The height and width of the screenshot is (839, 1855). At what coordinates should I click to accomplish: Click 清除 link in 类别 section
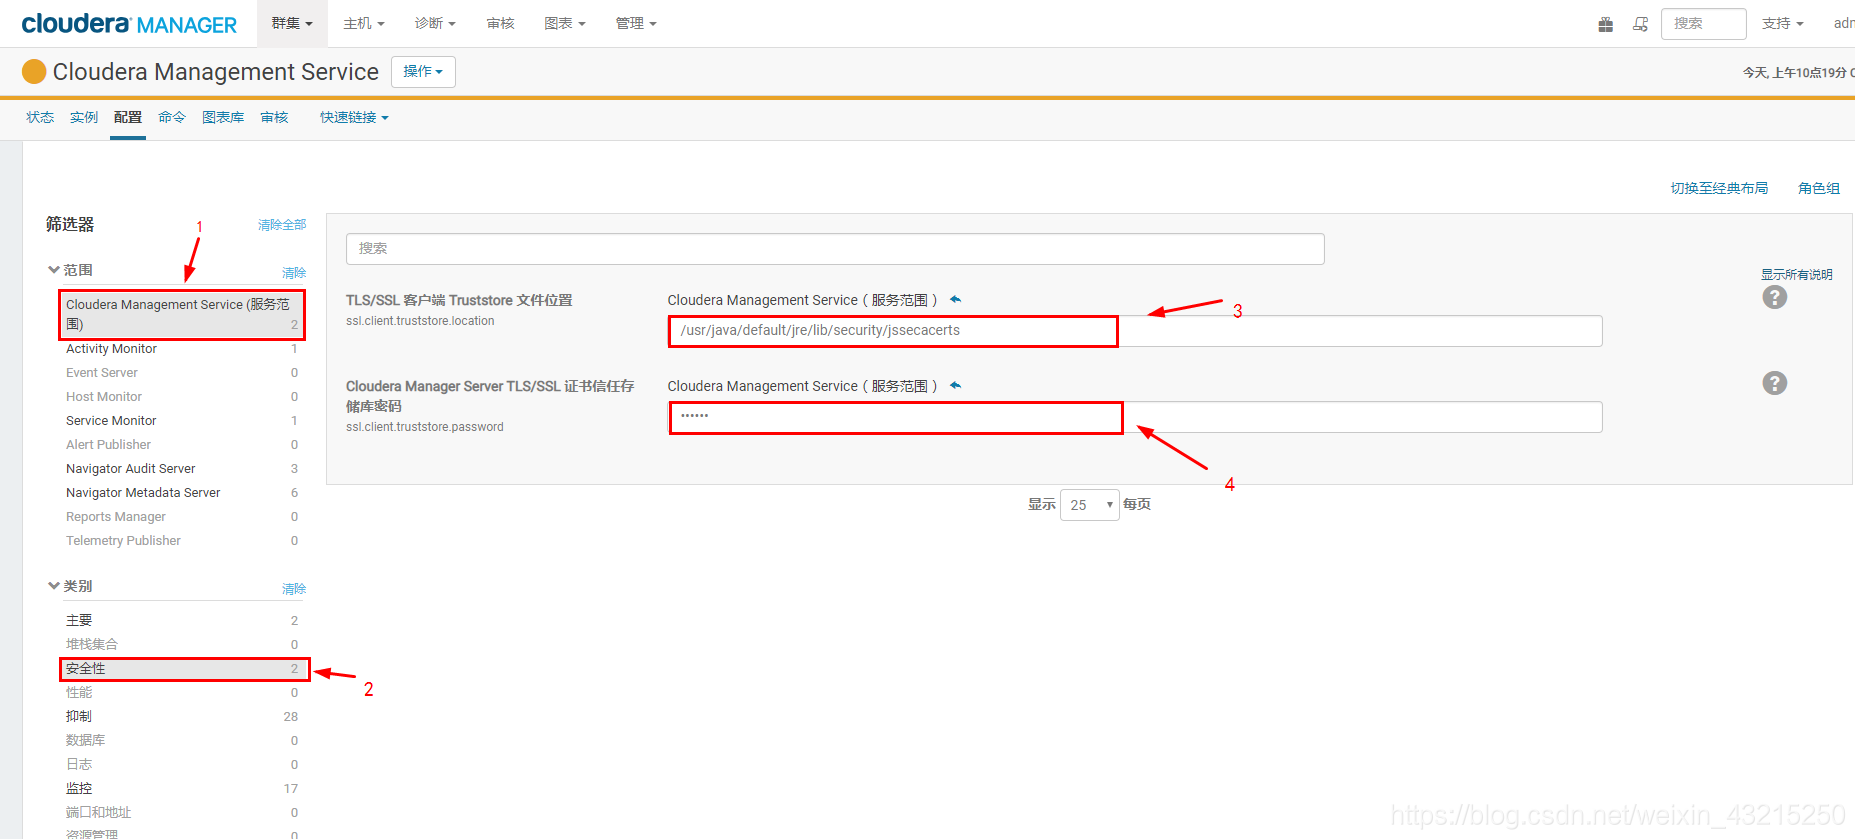tap(294, 589)
